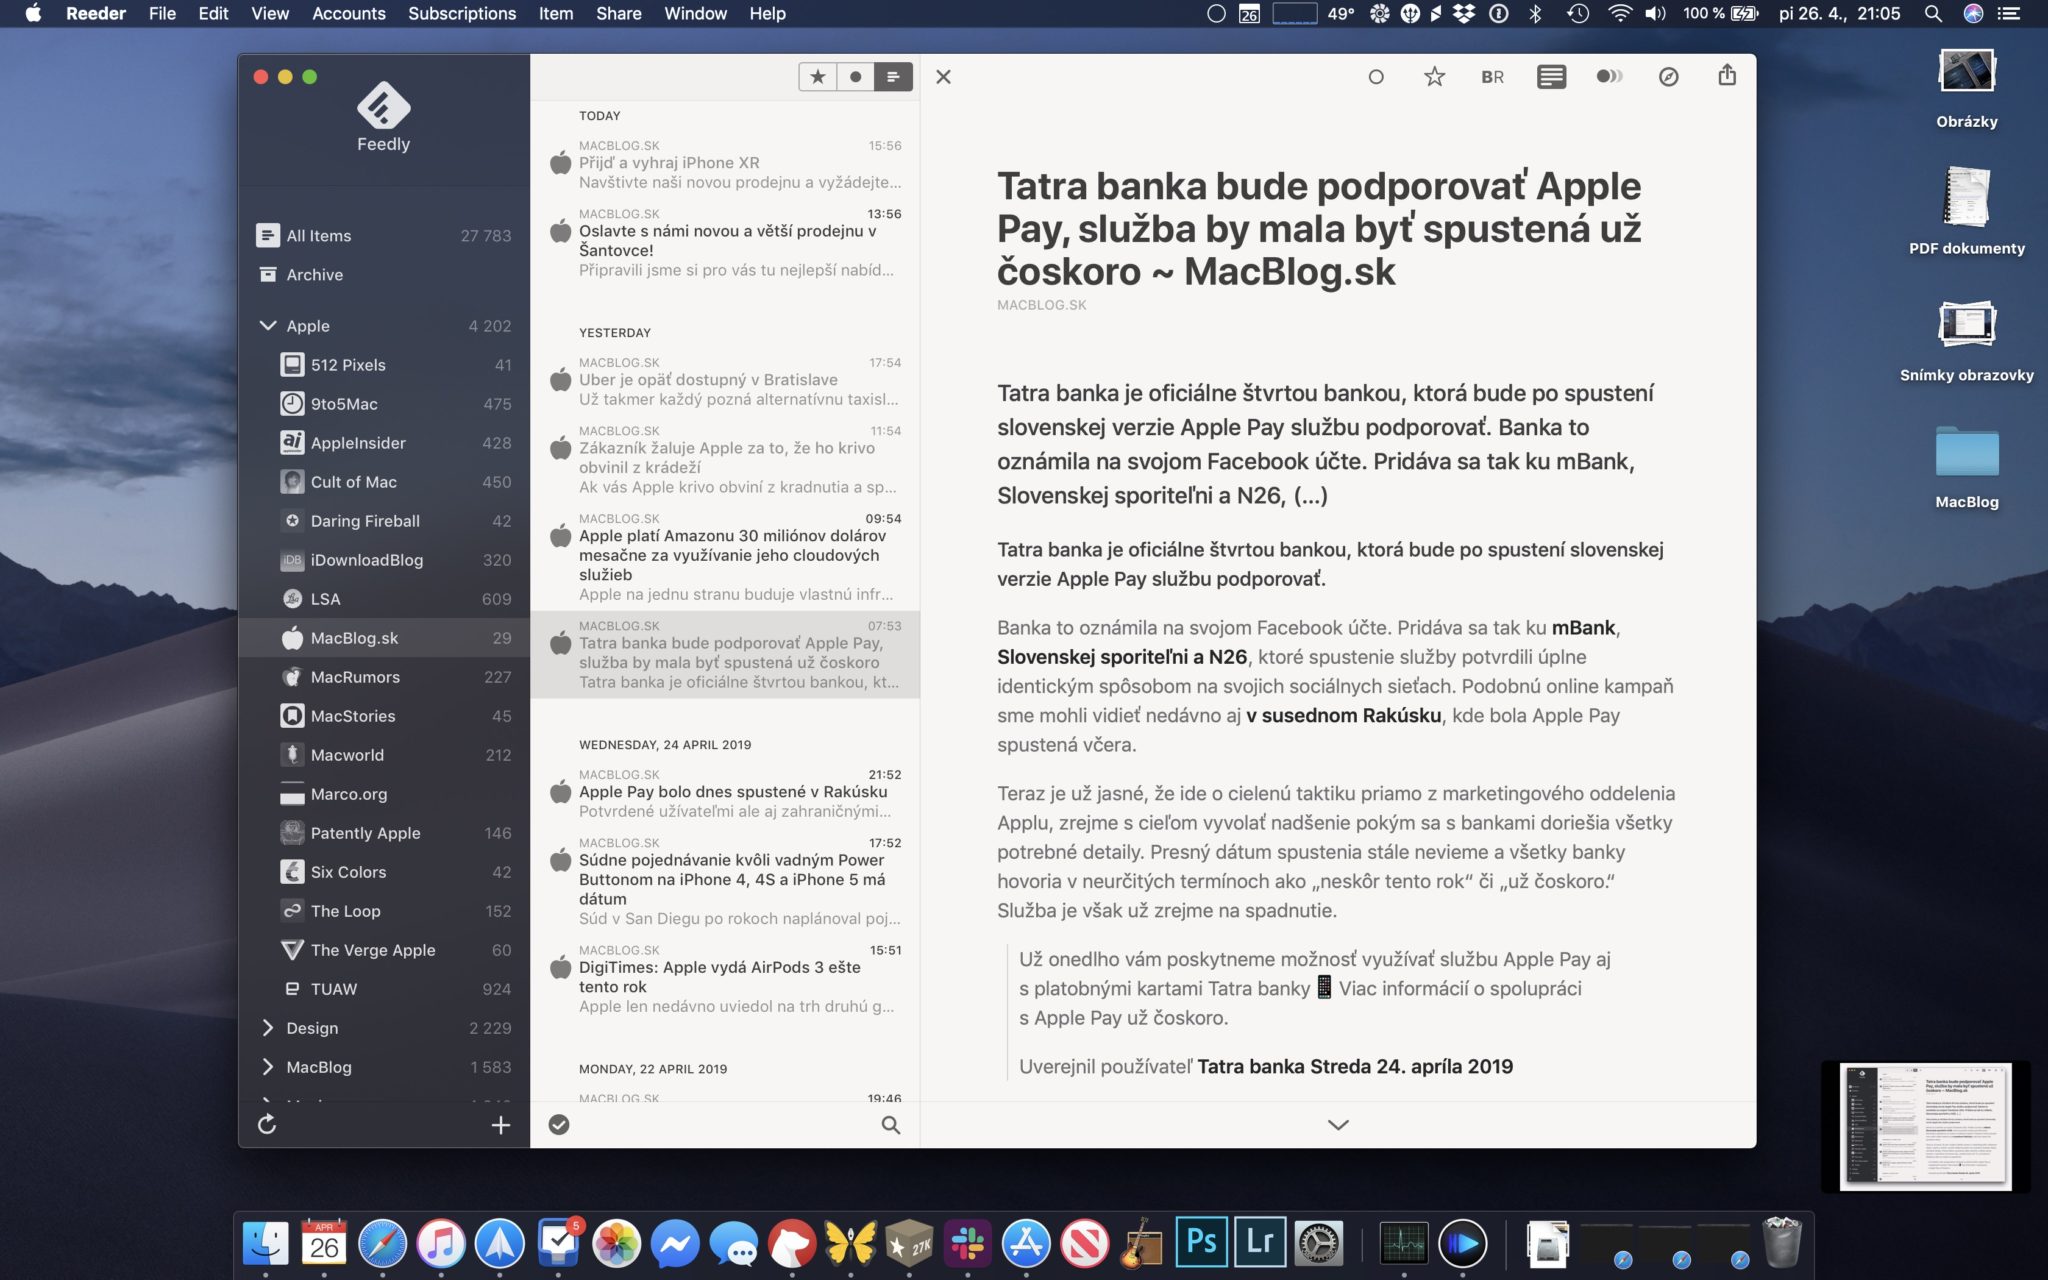Follow 'Tatra banka Streda 24. apríla 2019' link
The height and width of the screenshot is (1280, 2048).
tap(1355, 1066)
